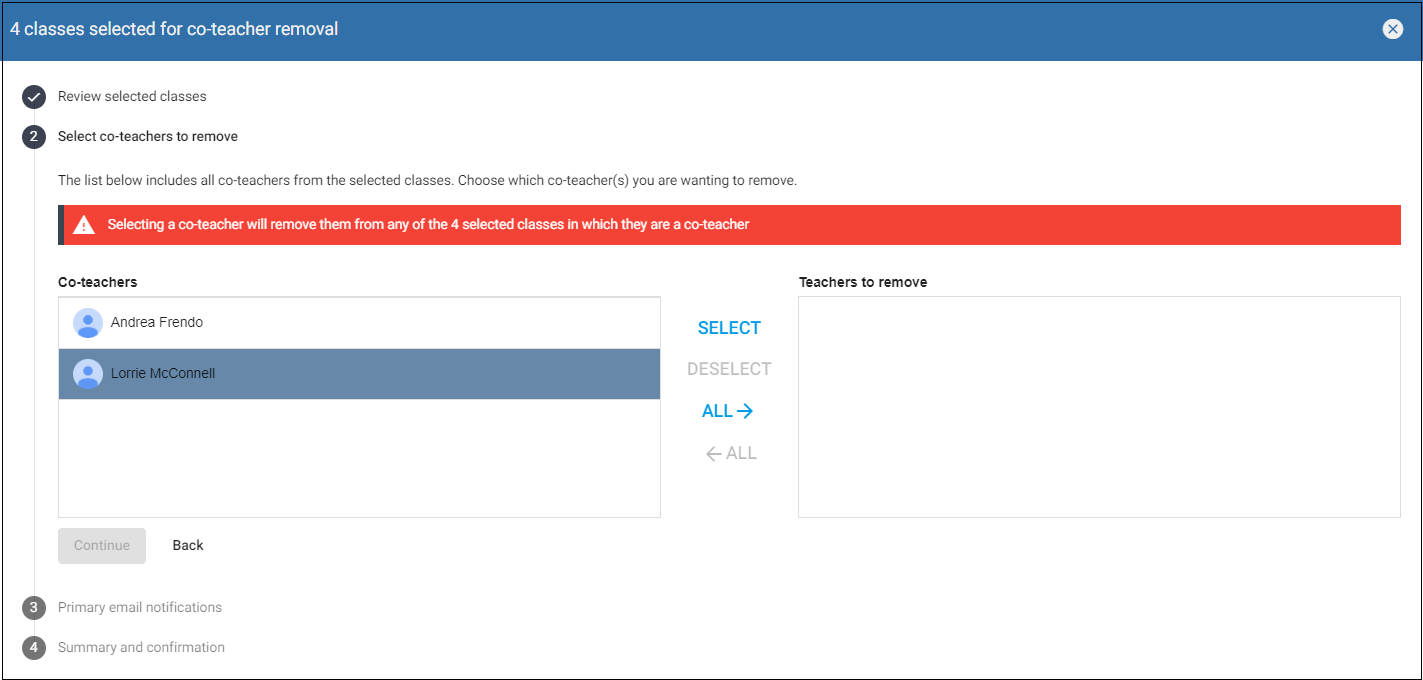Click Andrea Frendo's avatar icon
This screenshot has height=680, width=1423.
coord(88,323)
